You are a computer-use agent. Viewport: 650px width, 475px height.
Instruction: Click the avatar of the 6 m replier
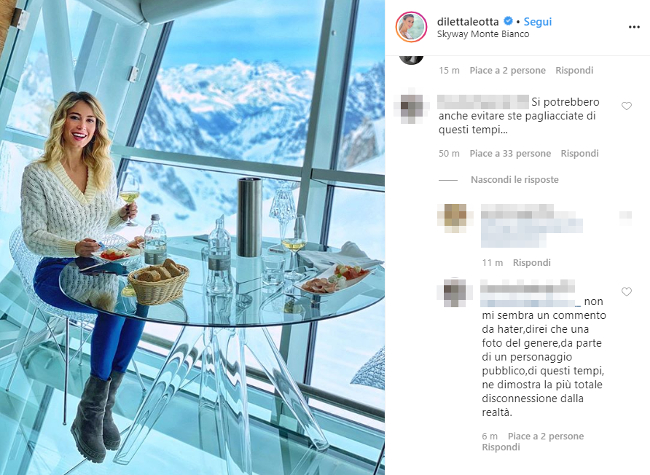tap(455, 292)
